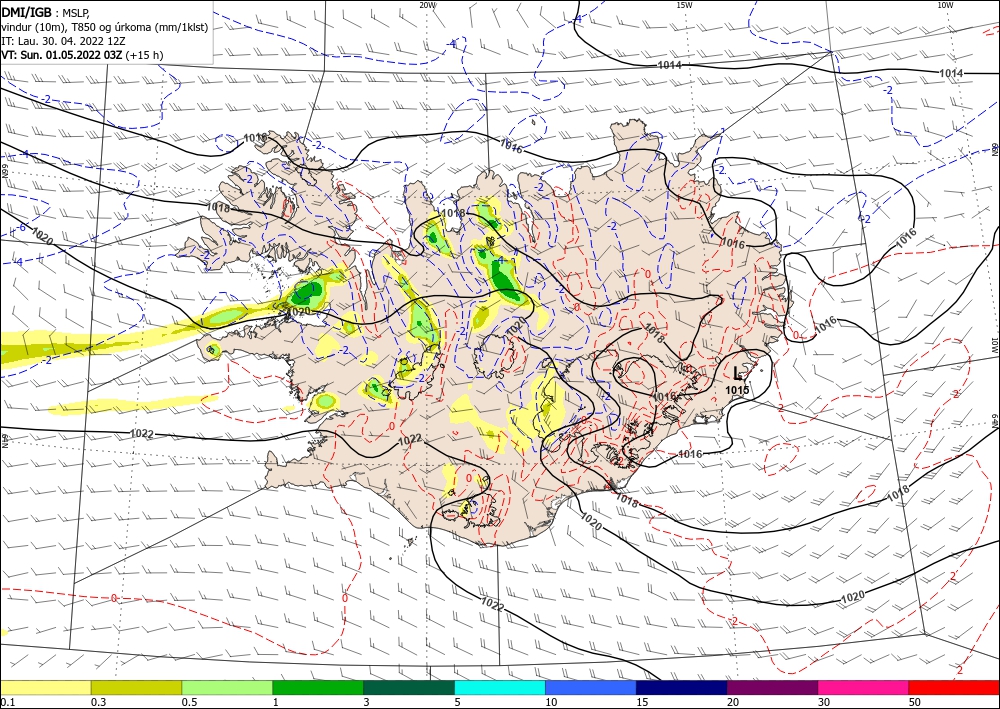Image resolution: width=1000 pixels, height=709 pixels.
Task: Click the magenta 30–50 legend swatch
Action: coord(864,687)
